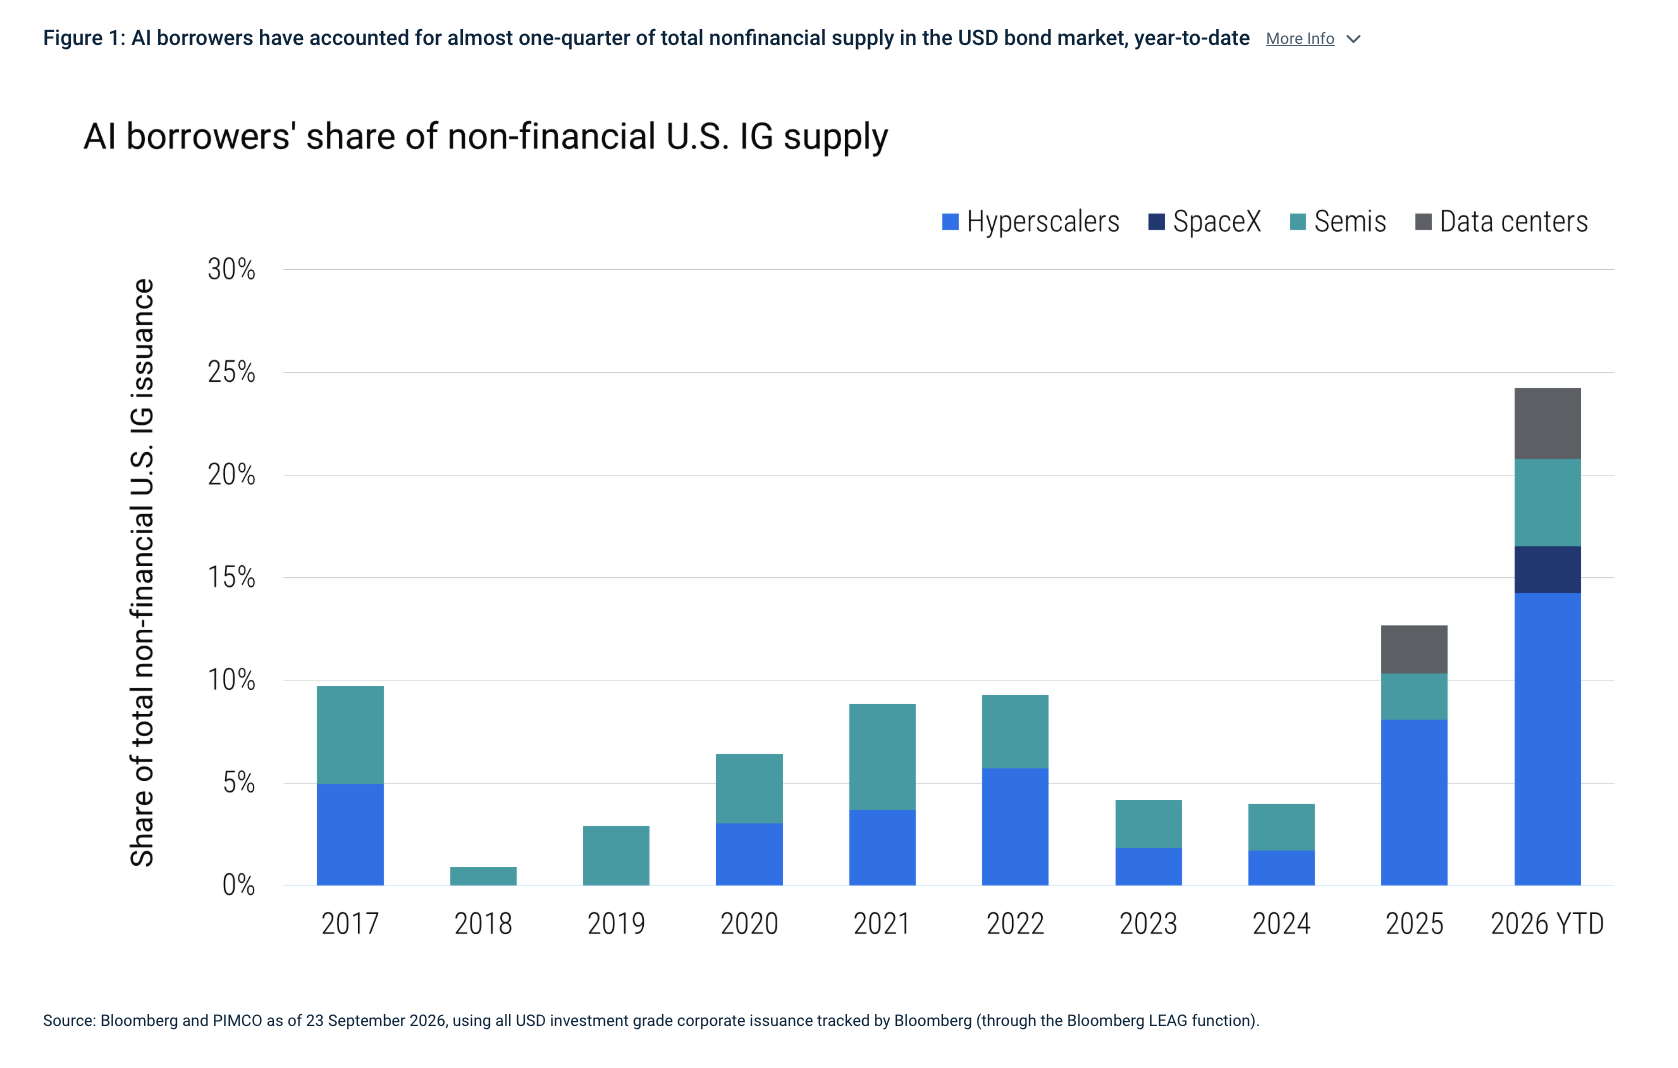Viewport: 1678px width, 1068px height.
Task: Click the Data centers legend gray swatch
Action: click(1424, 222)
